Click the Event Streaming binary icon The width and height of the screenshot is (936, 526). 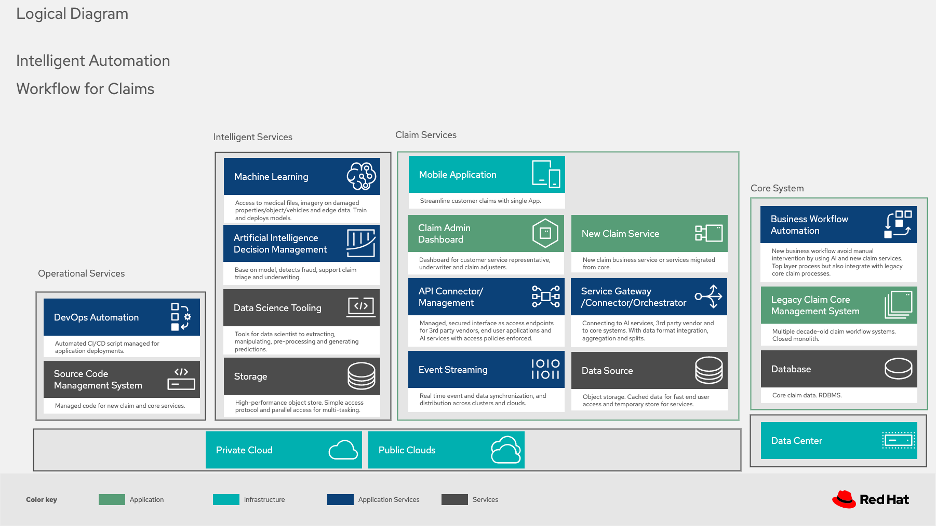click(546, 369)
